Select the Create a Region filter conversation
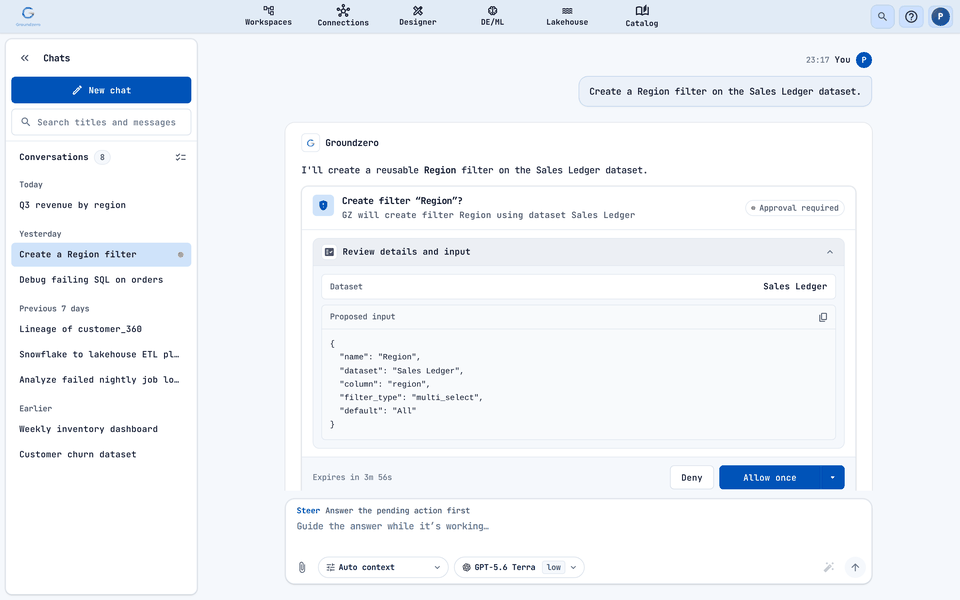Image resolution: width=960 pixels, height=600 pixels. pyautogui.click(x=101, y=255)
